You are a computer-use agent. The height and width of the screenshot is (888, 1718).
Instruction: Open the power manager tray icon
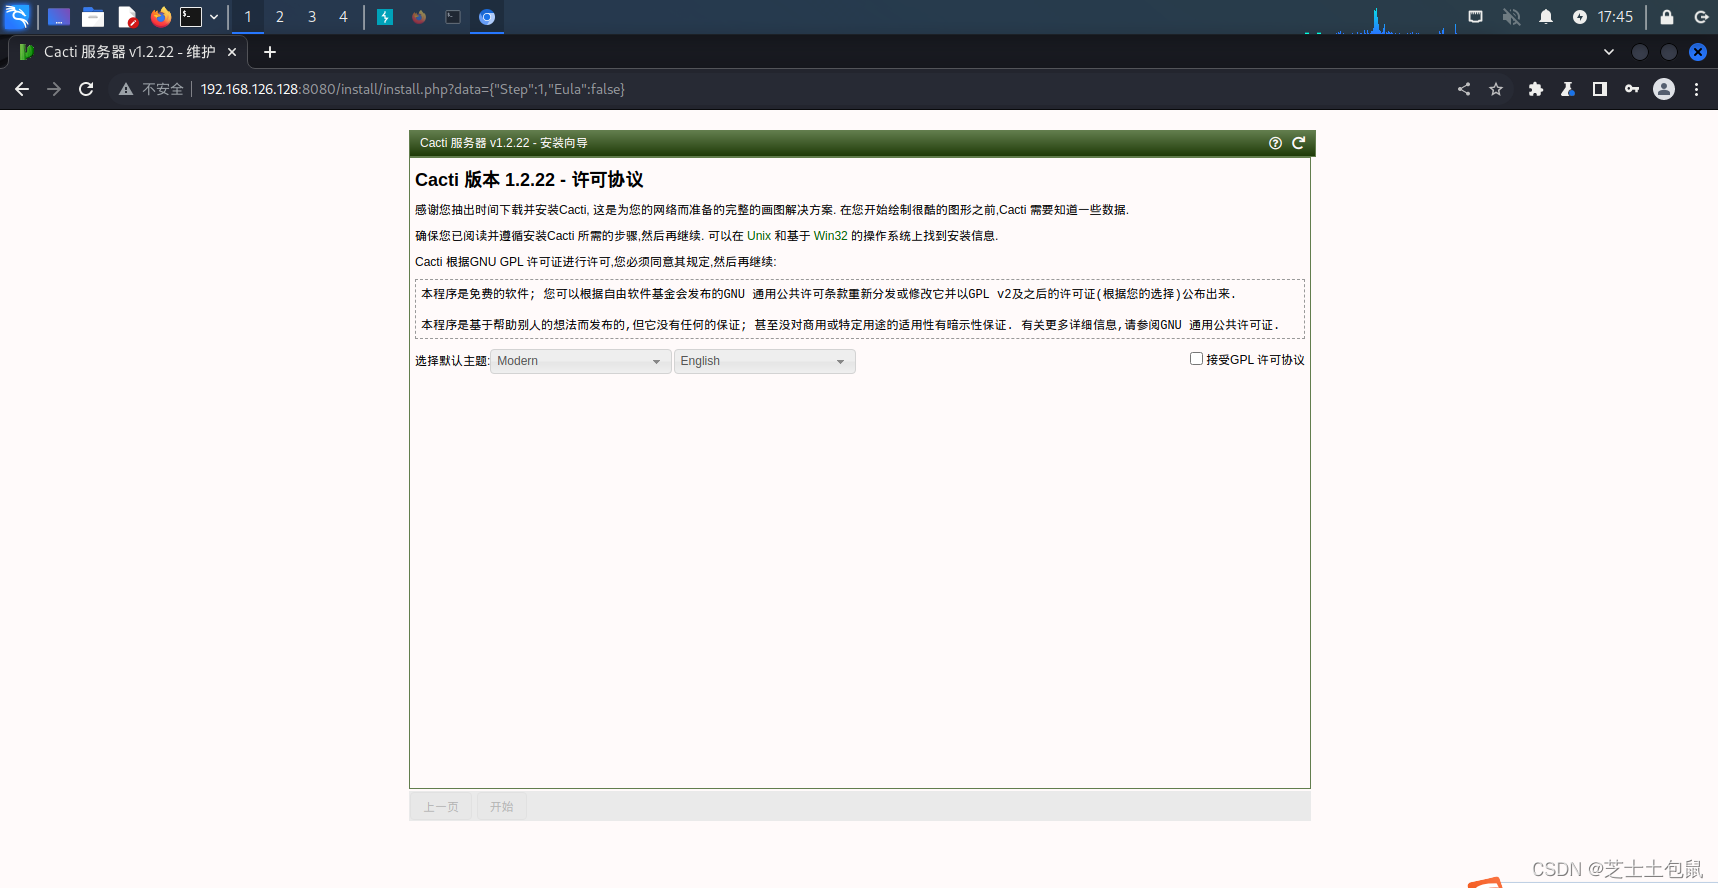click(1580, 17)
